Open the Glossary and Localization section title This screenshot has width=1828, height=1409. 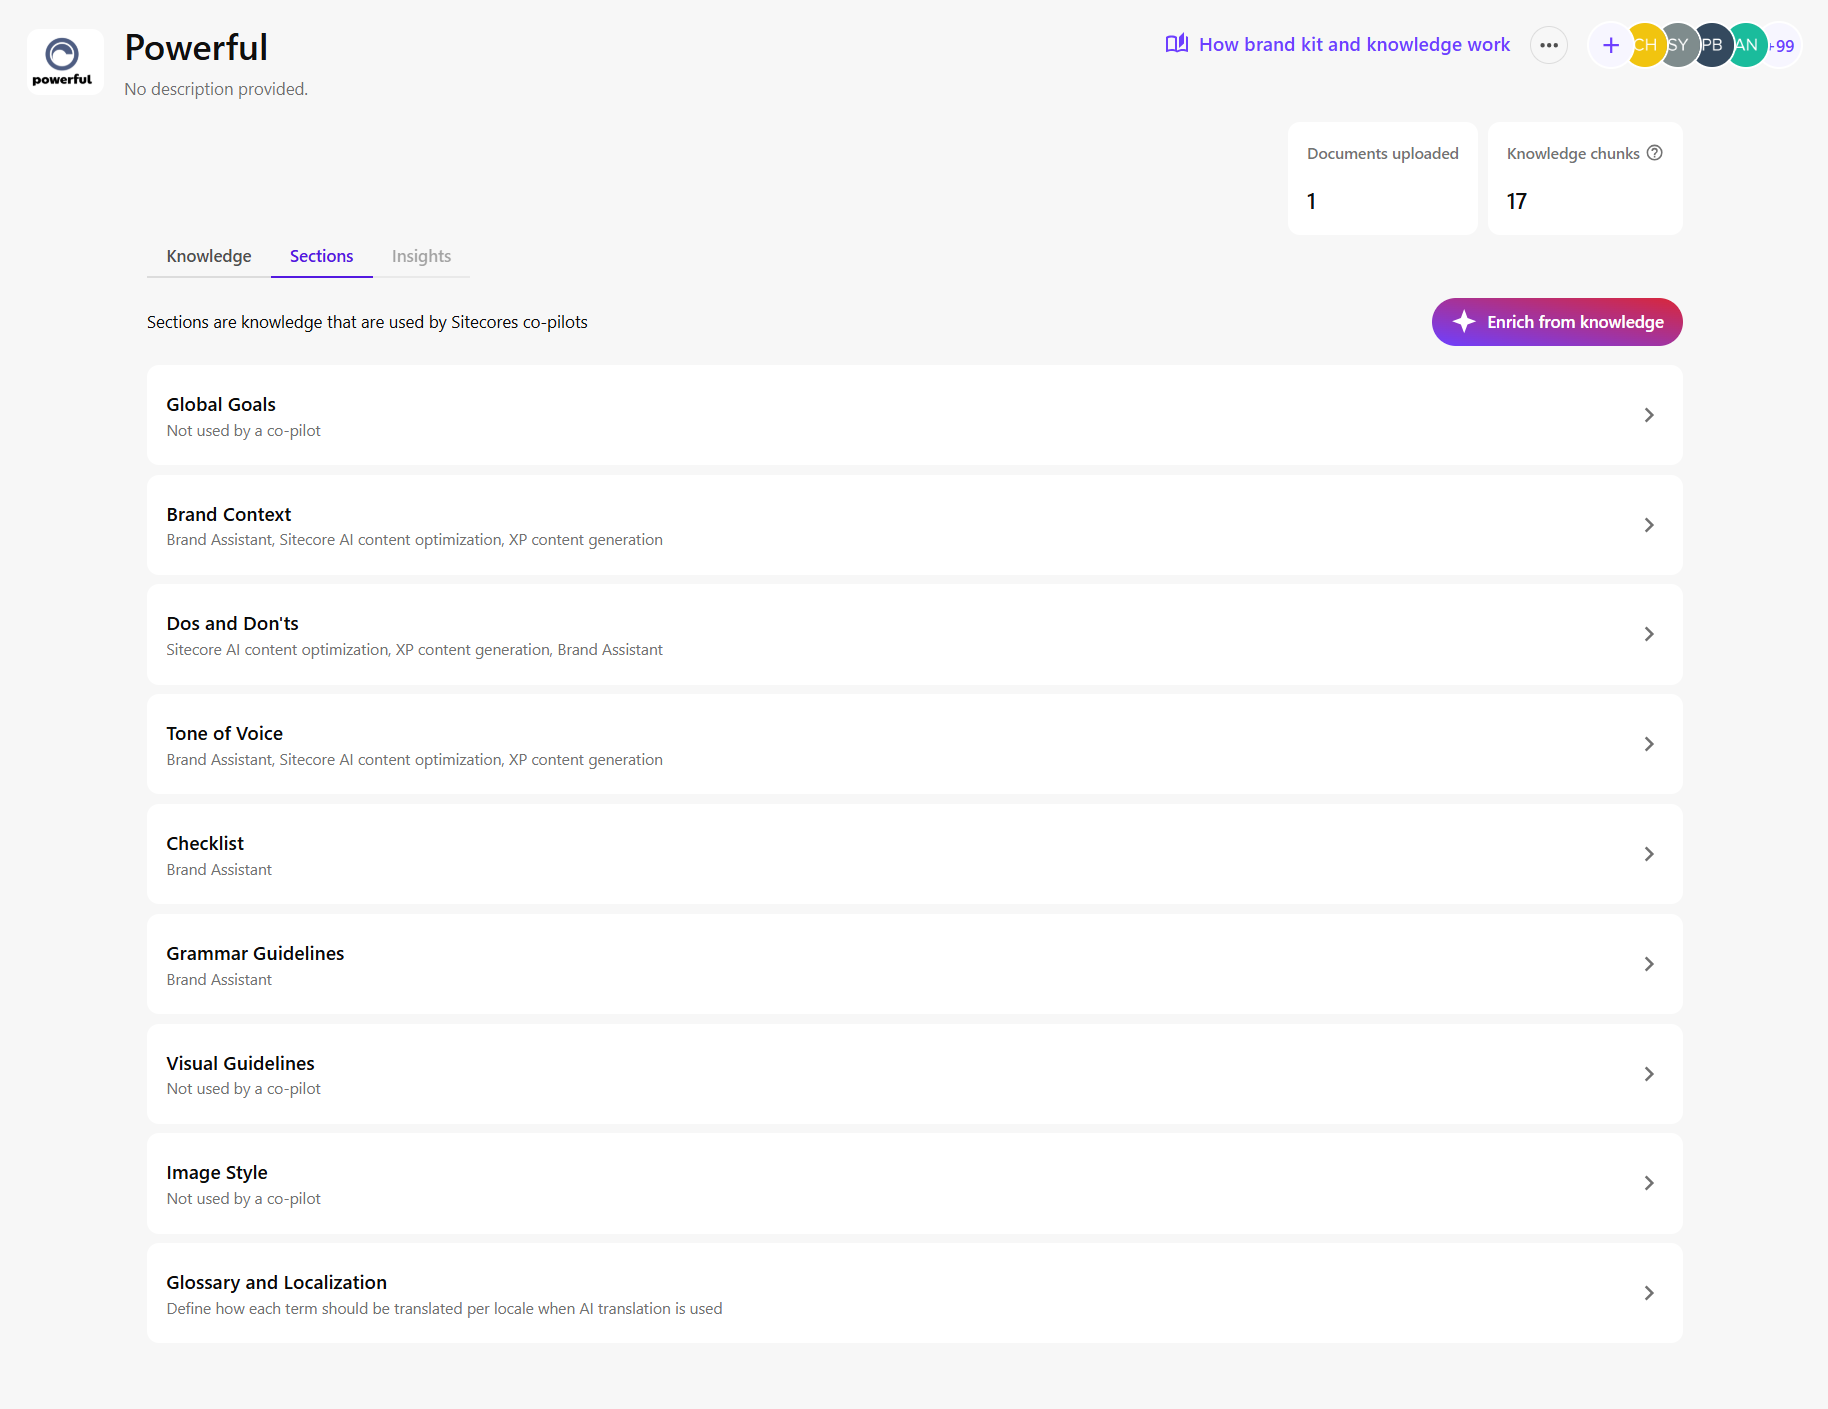click(x=277, y=1282)
